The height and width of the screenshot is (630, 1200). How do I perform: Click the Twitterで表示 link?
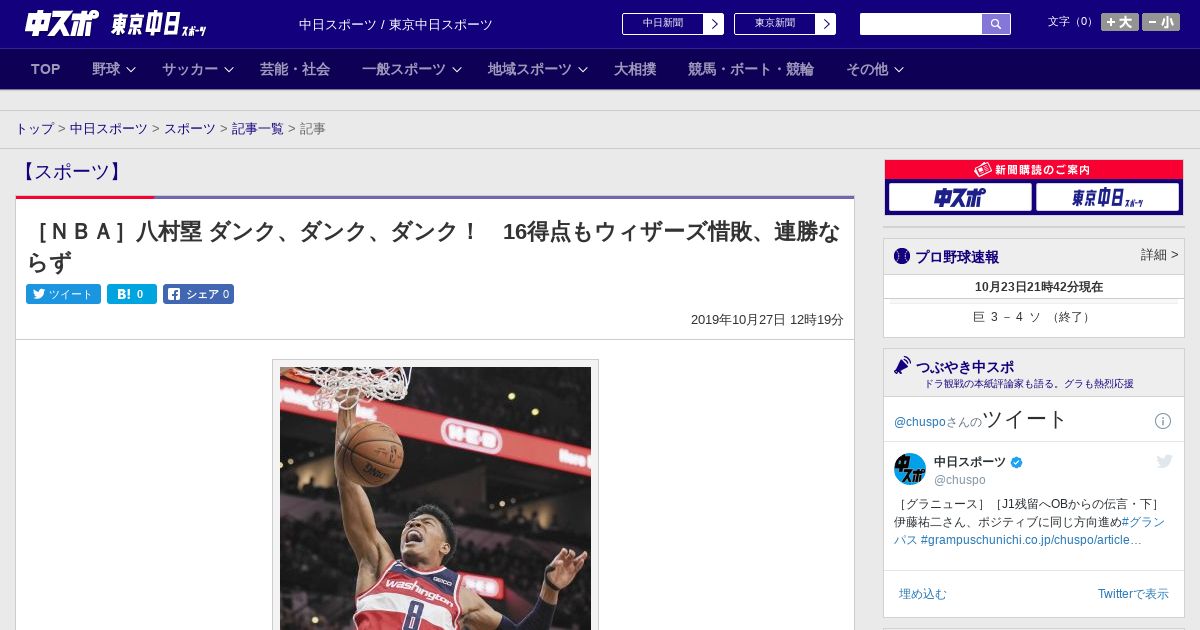click(1133, 594)
